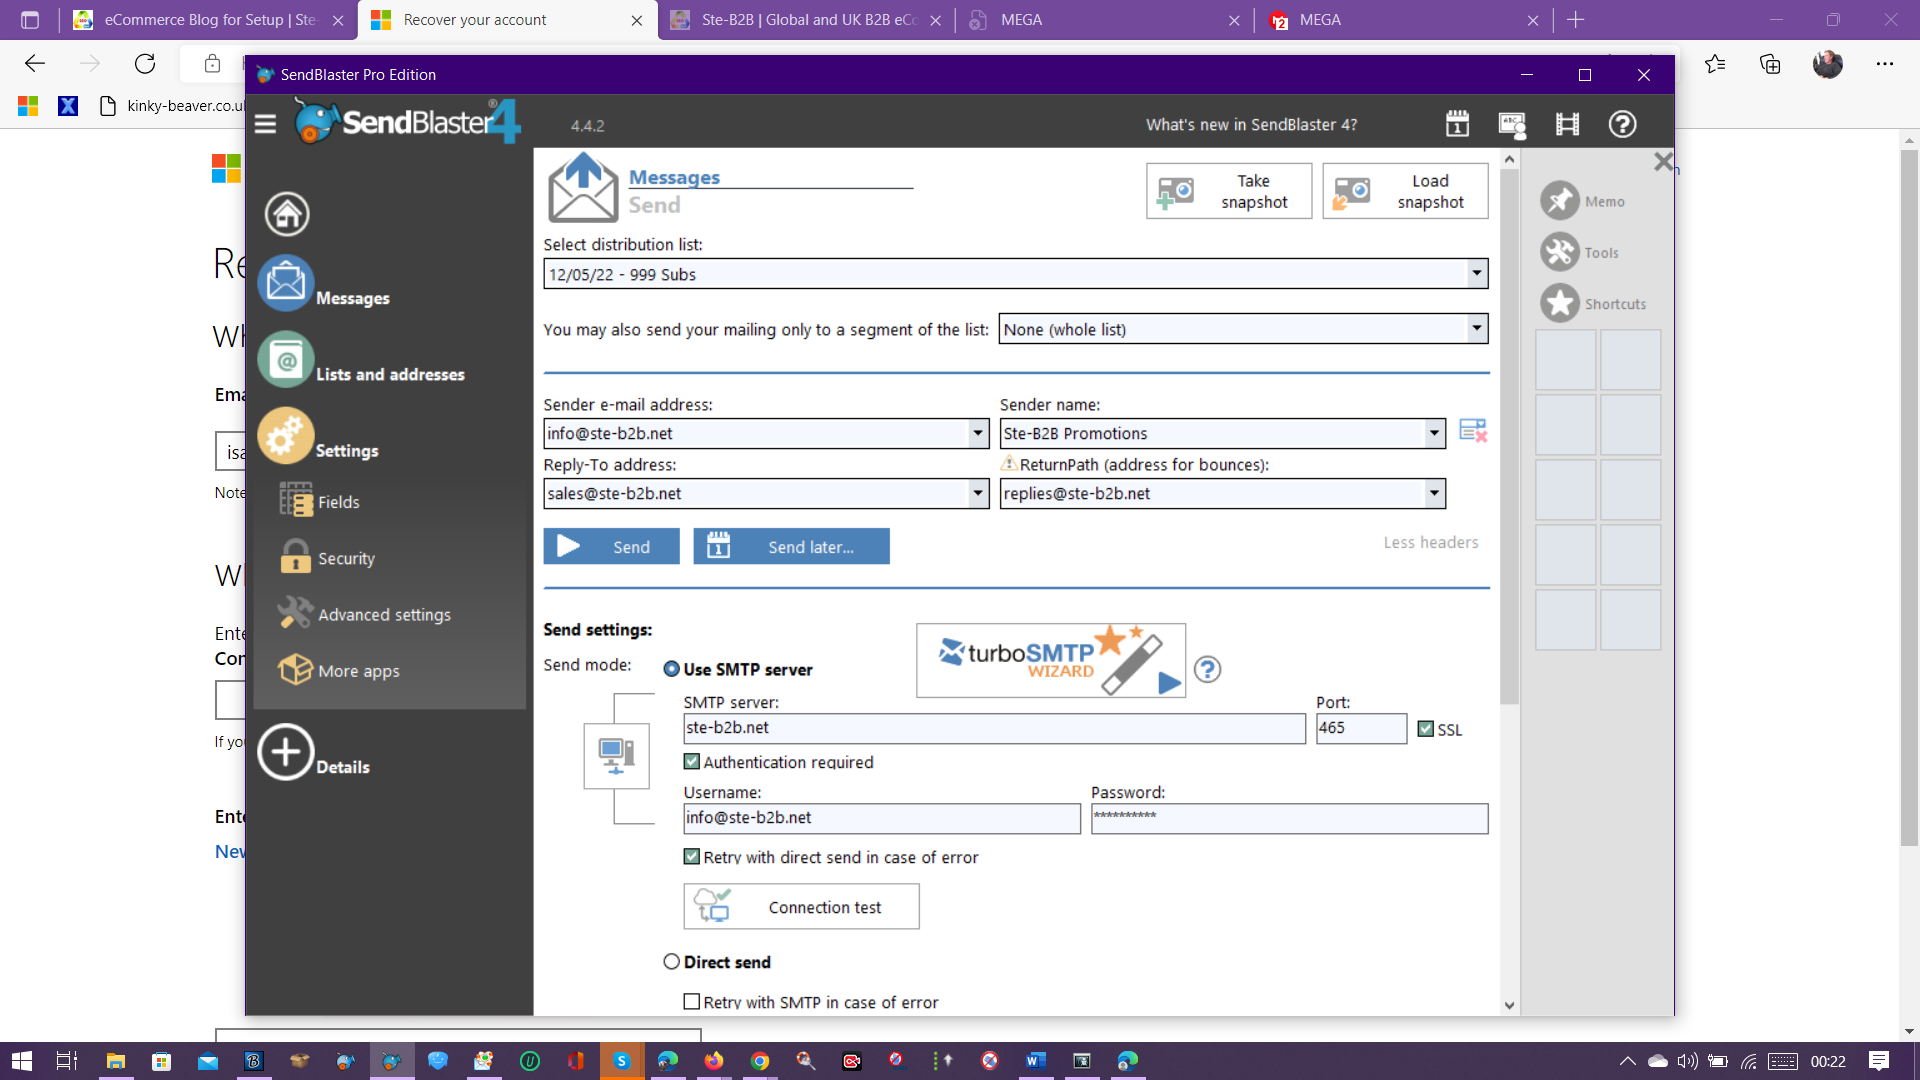Toggle Authentication required checkbox
Screen dimensions: 1920x1080
[x=691, y=762]
